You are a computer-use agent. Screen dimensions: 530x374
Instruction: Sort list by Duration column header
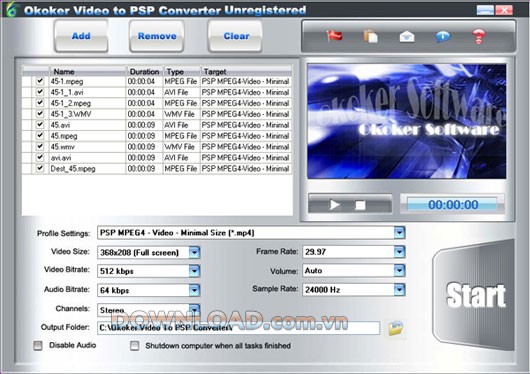[144, 71]
